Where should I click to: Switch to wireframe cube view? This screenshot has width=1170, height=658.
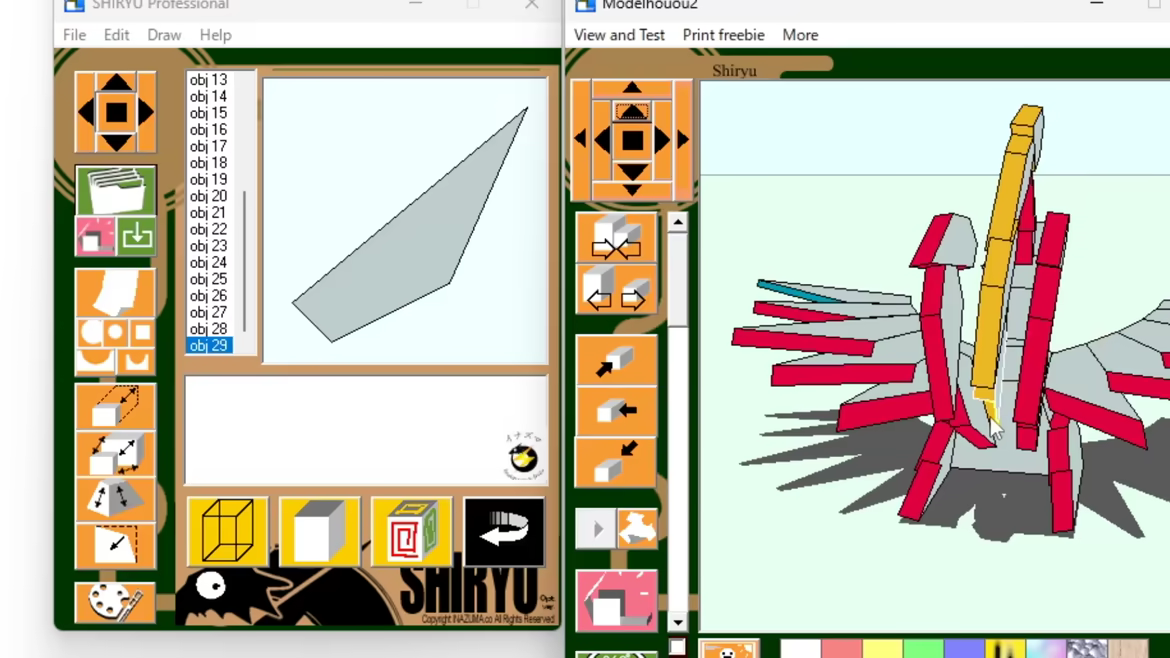coord(227,531)
